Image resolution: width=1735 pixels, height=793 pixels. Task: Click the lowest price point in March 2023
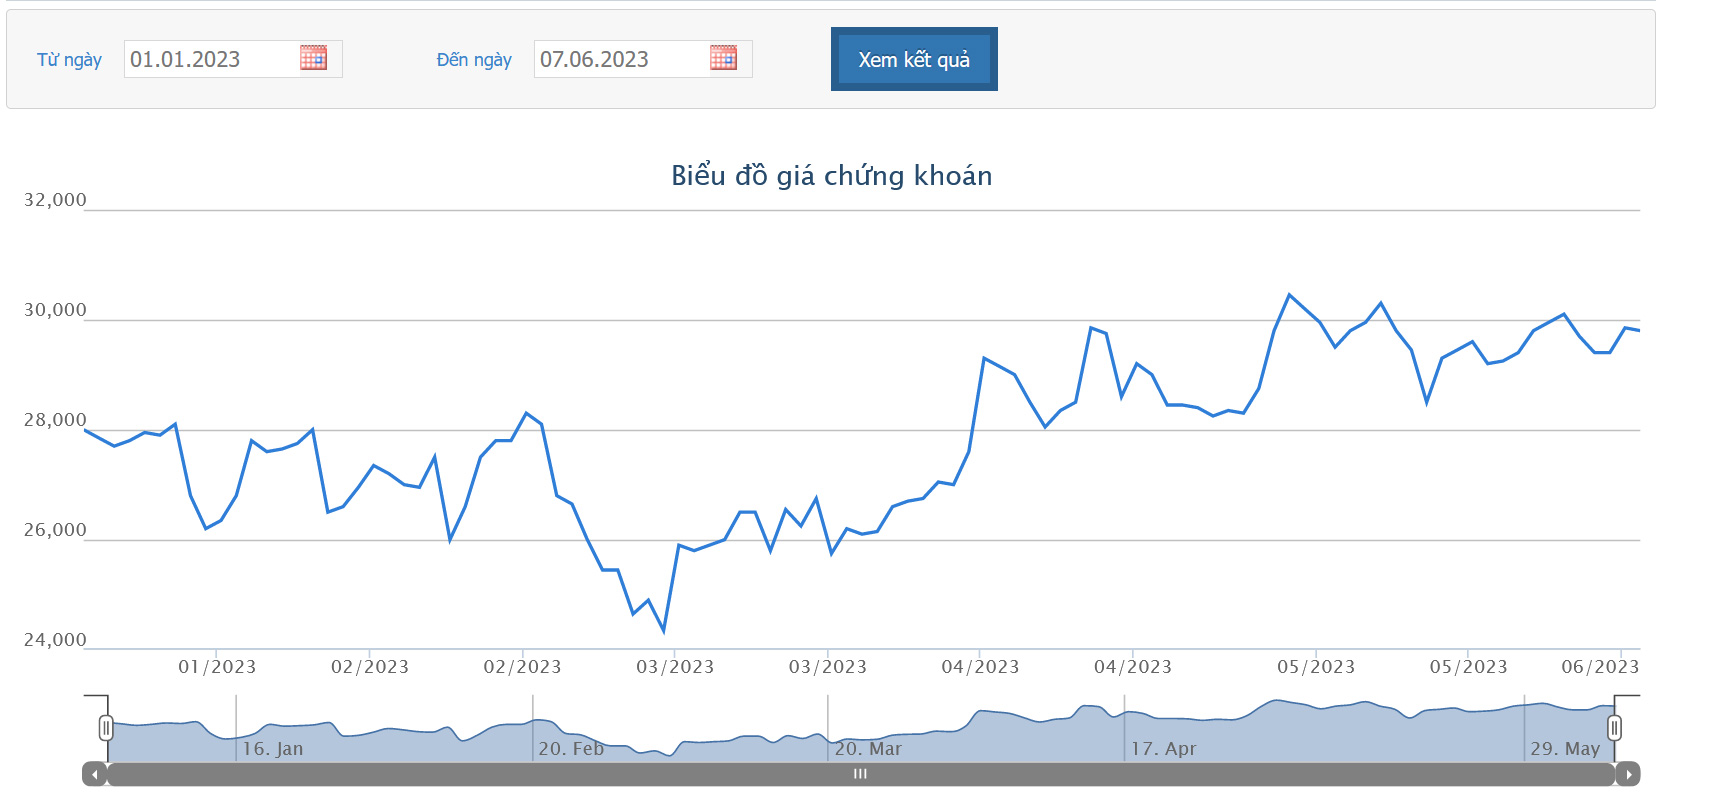(664, 631)
